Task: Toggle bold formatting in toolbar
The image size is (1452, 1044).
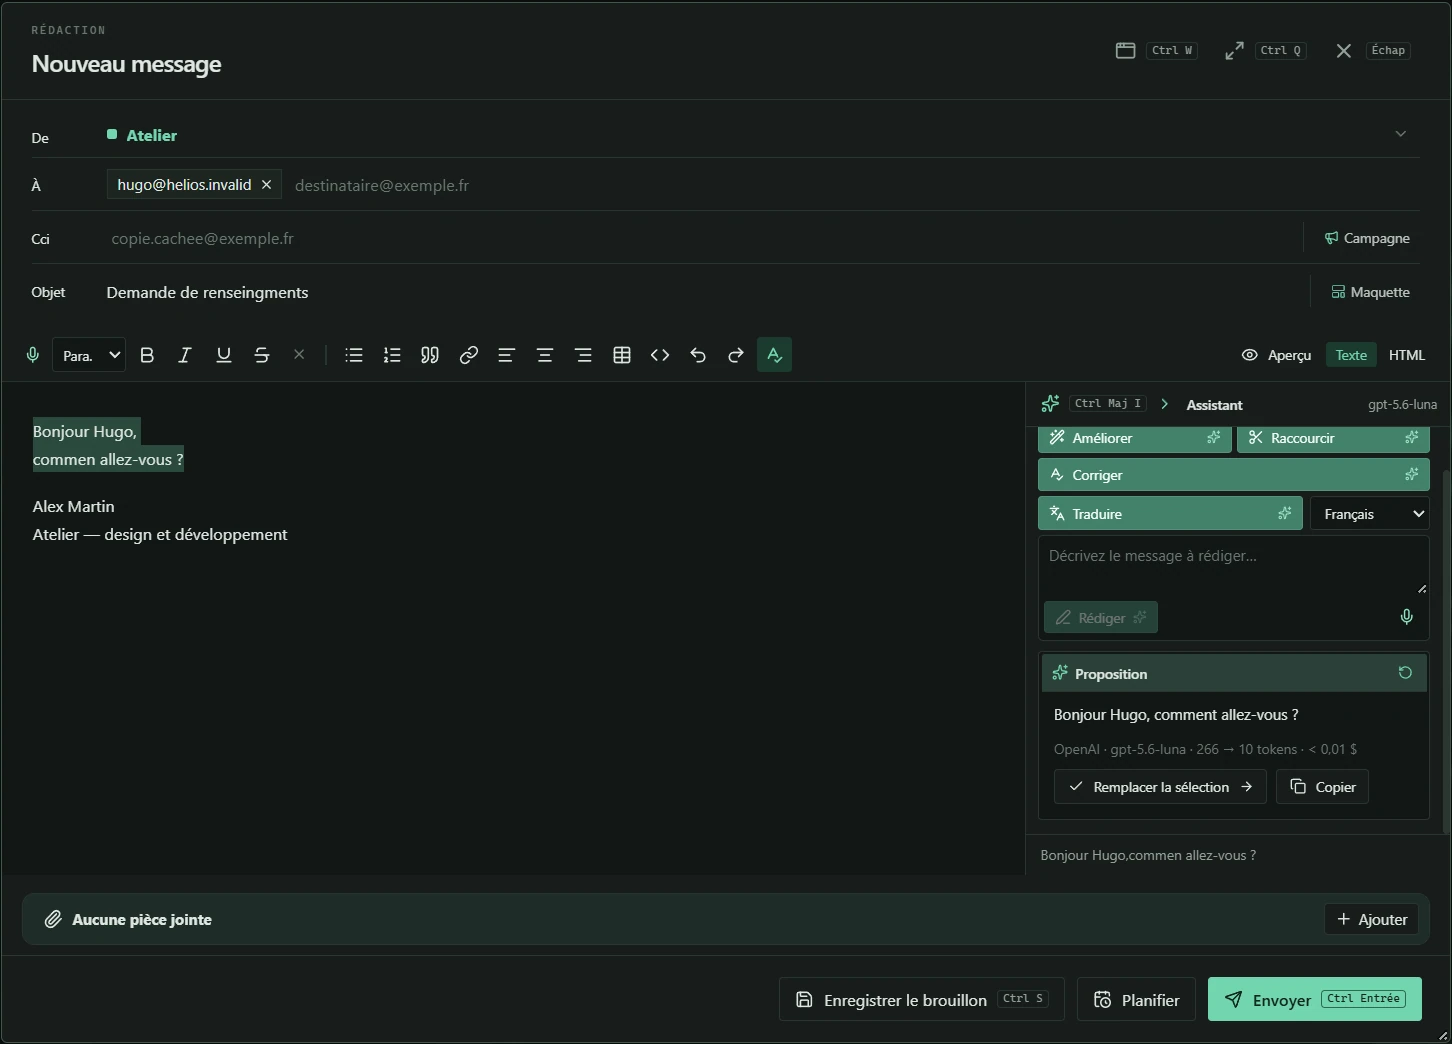Action: (147, 355)
